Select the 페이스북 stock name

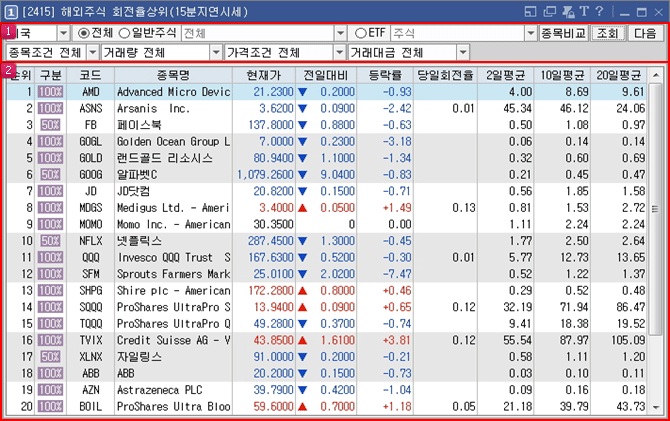pos(140,125)
